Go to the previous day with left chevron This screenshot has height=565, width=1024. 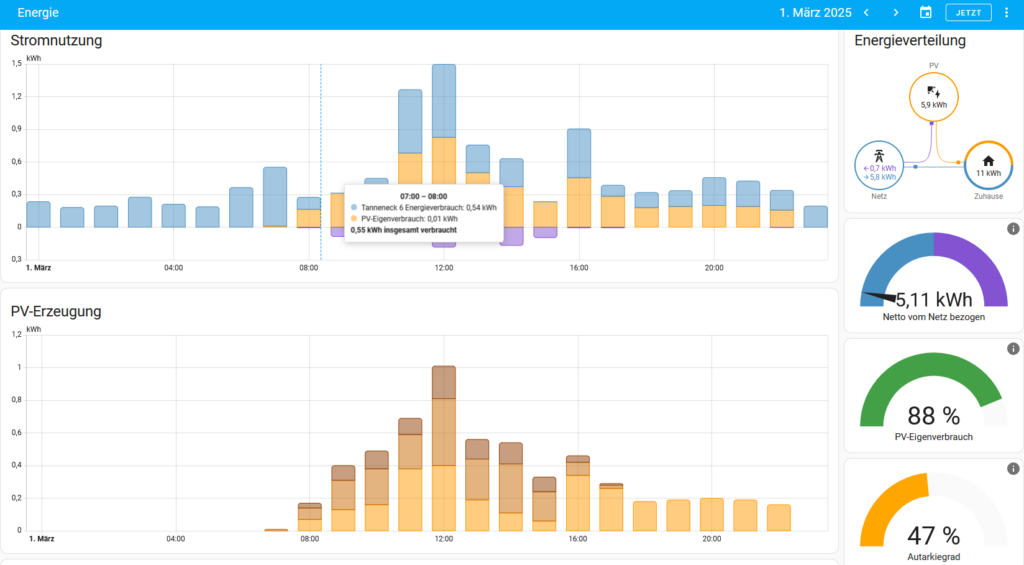coord(866,13)
